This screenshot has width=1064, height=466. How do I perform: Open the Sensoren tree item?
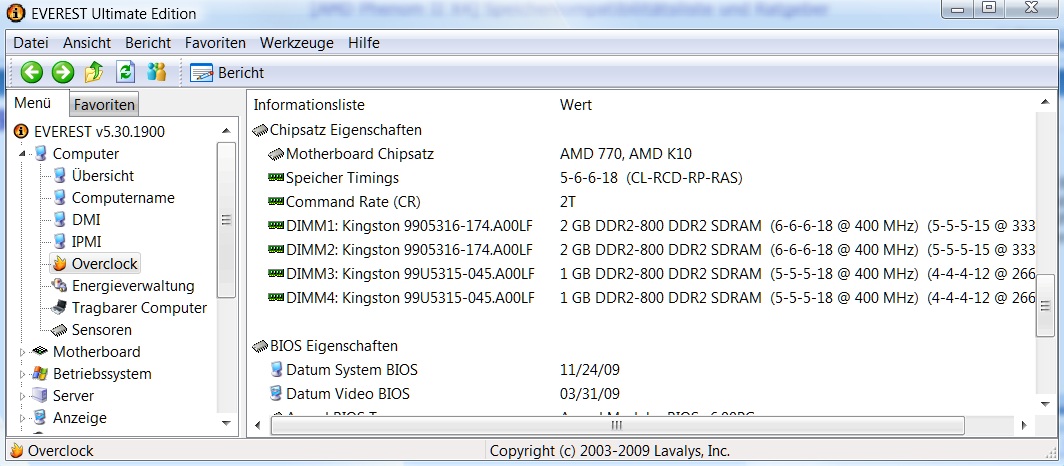pyautogui.click(x=102, y=330)
